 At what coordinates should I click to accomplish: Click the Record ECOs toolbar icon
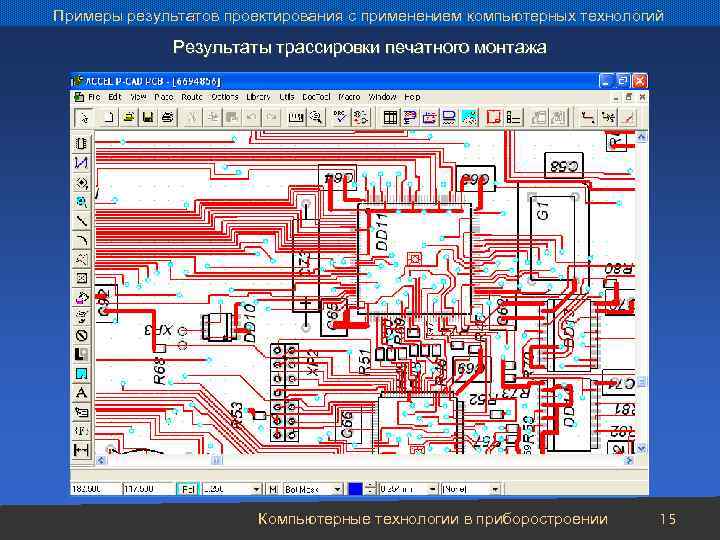coord(360,118)
